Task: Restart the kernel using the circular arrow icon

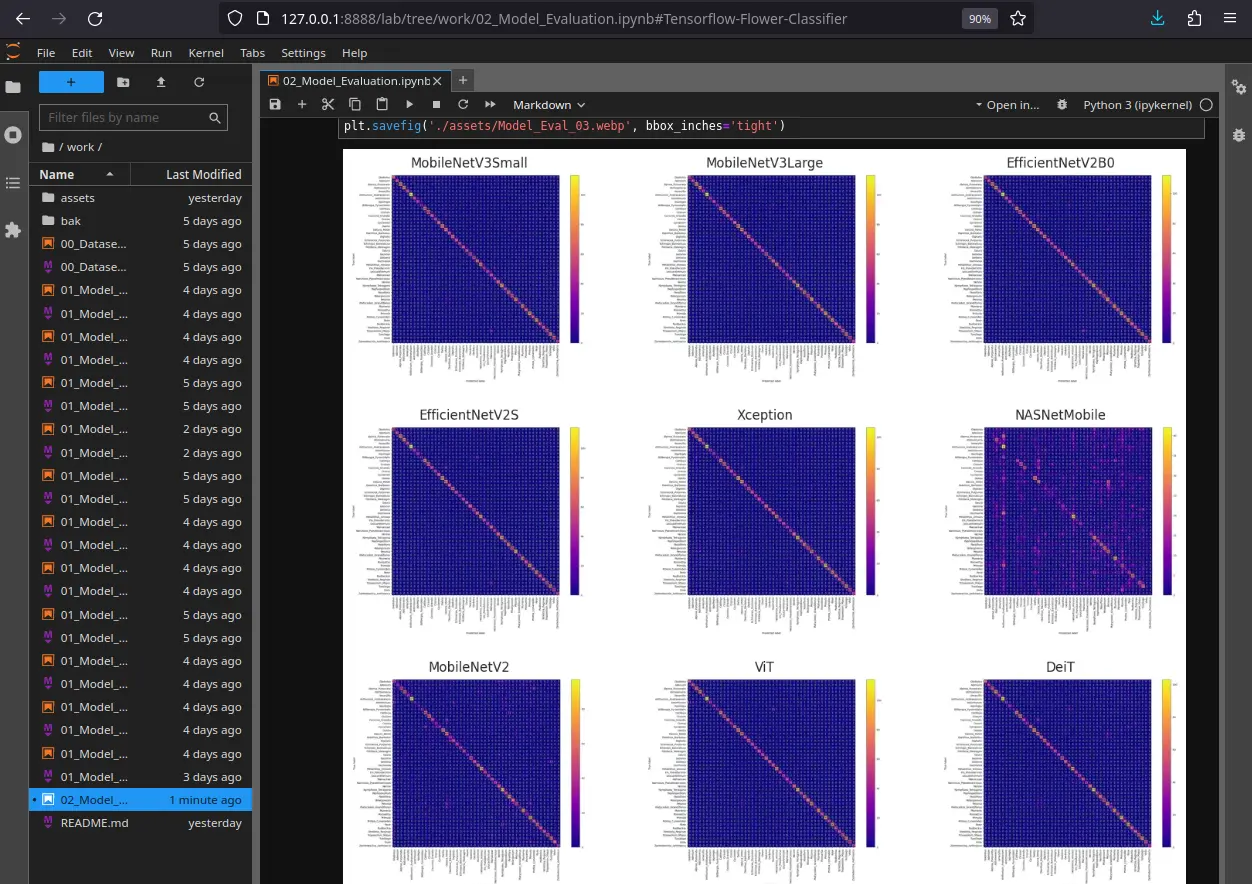Action: click(463, 104)
